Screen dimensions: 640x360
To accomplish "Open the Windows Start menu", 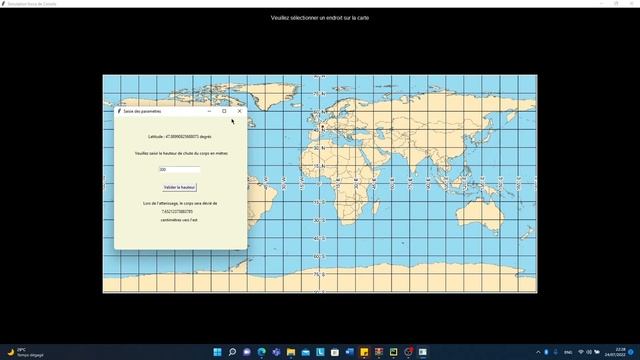I will point(218,352).
